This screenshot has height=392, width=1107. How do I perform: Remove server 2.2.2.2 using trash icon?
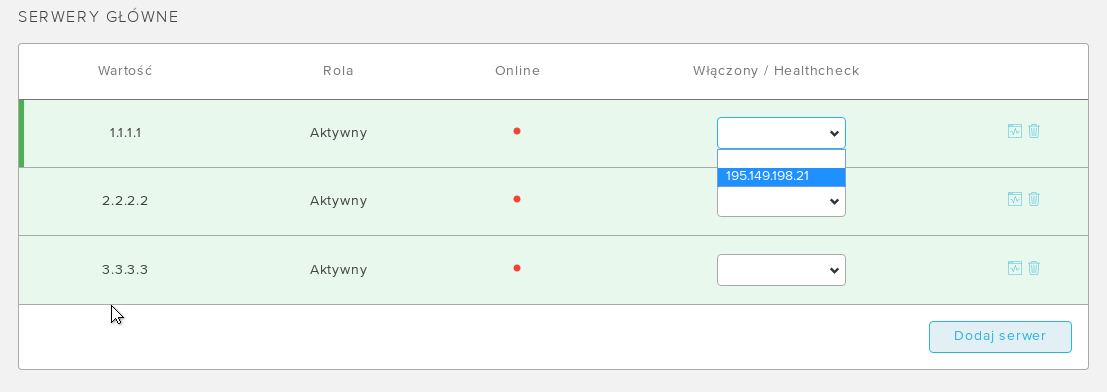tap(1034, 198)
